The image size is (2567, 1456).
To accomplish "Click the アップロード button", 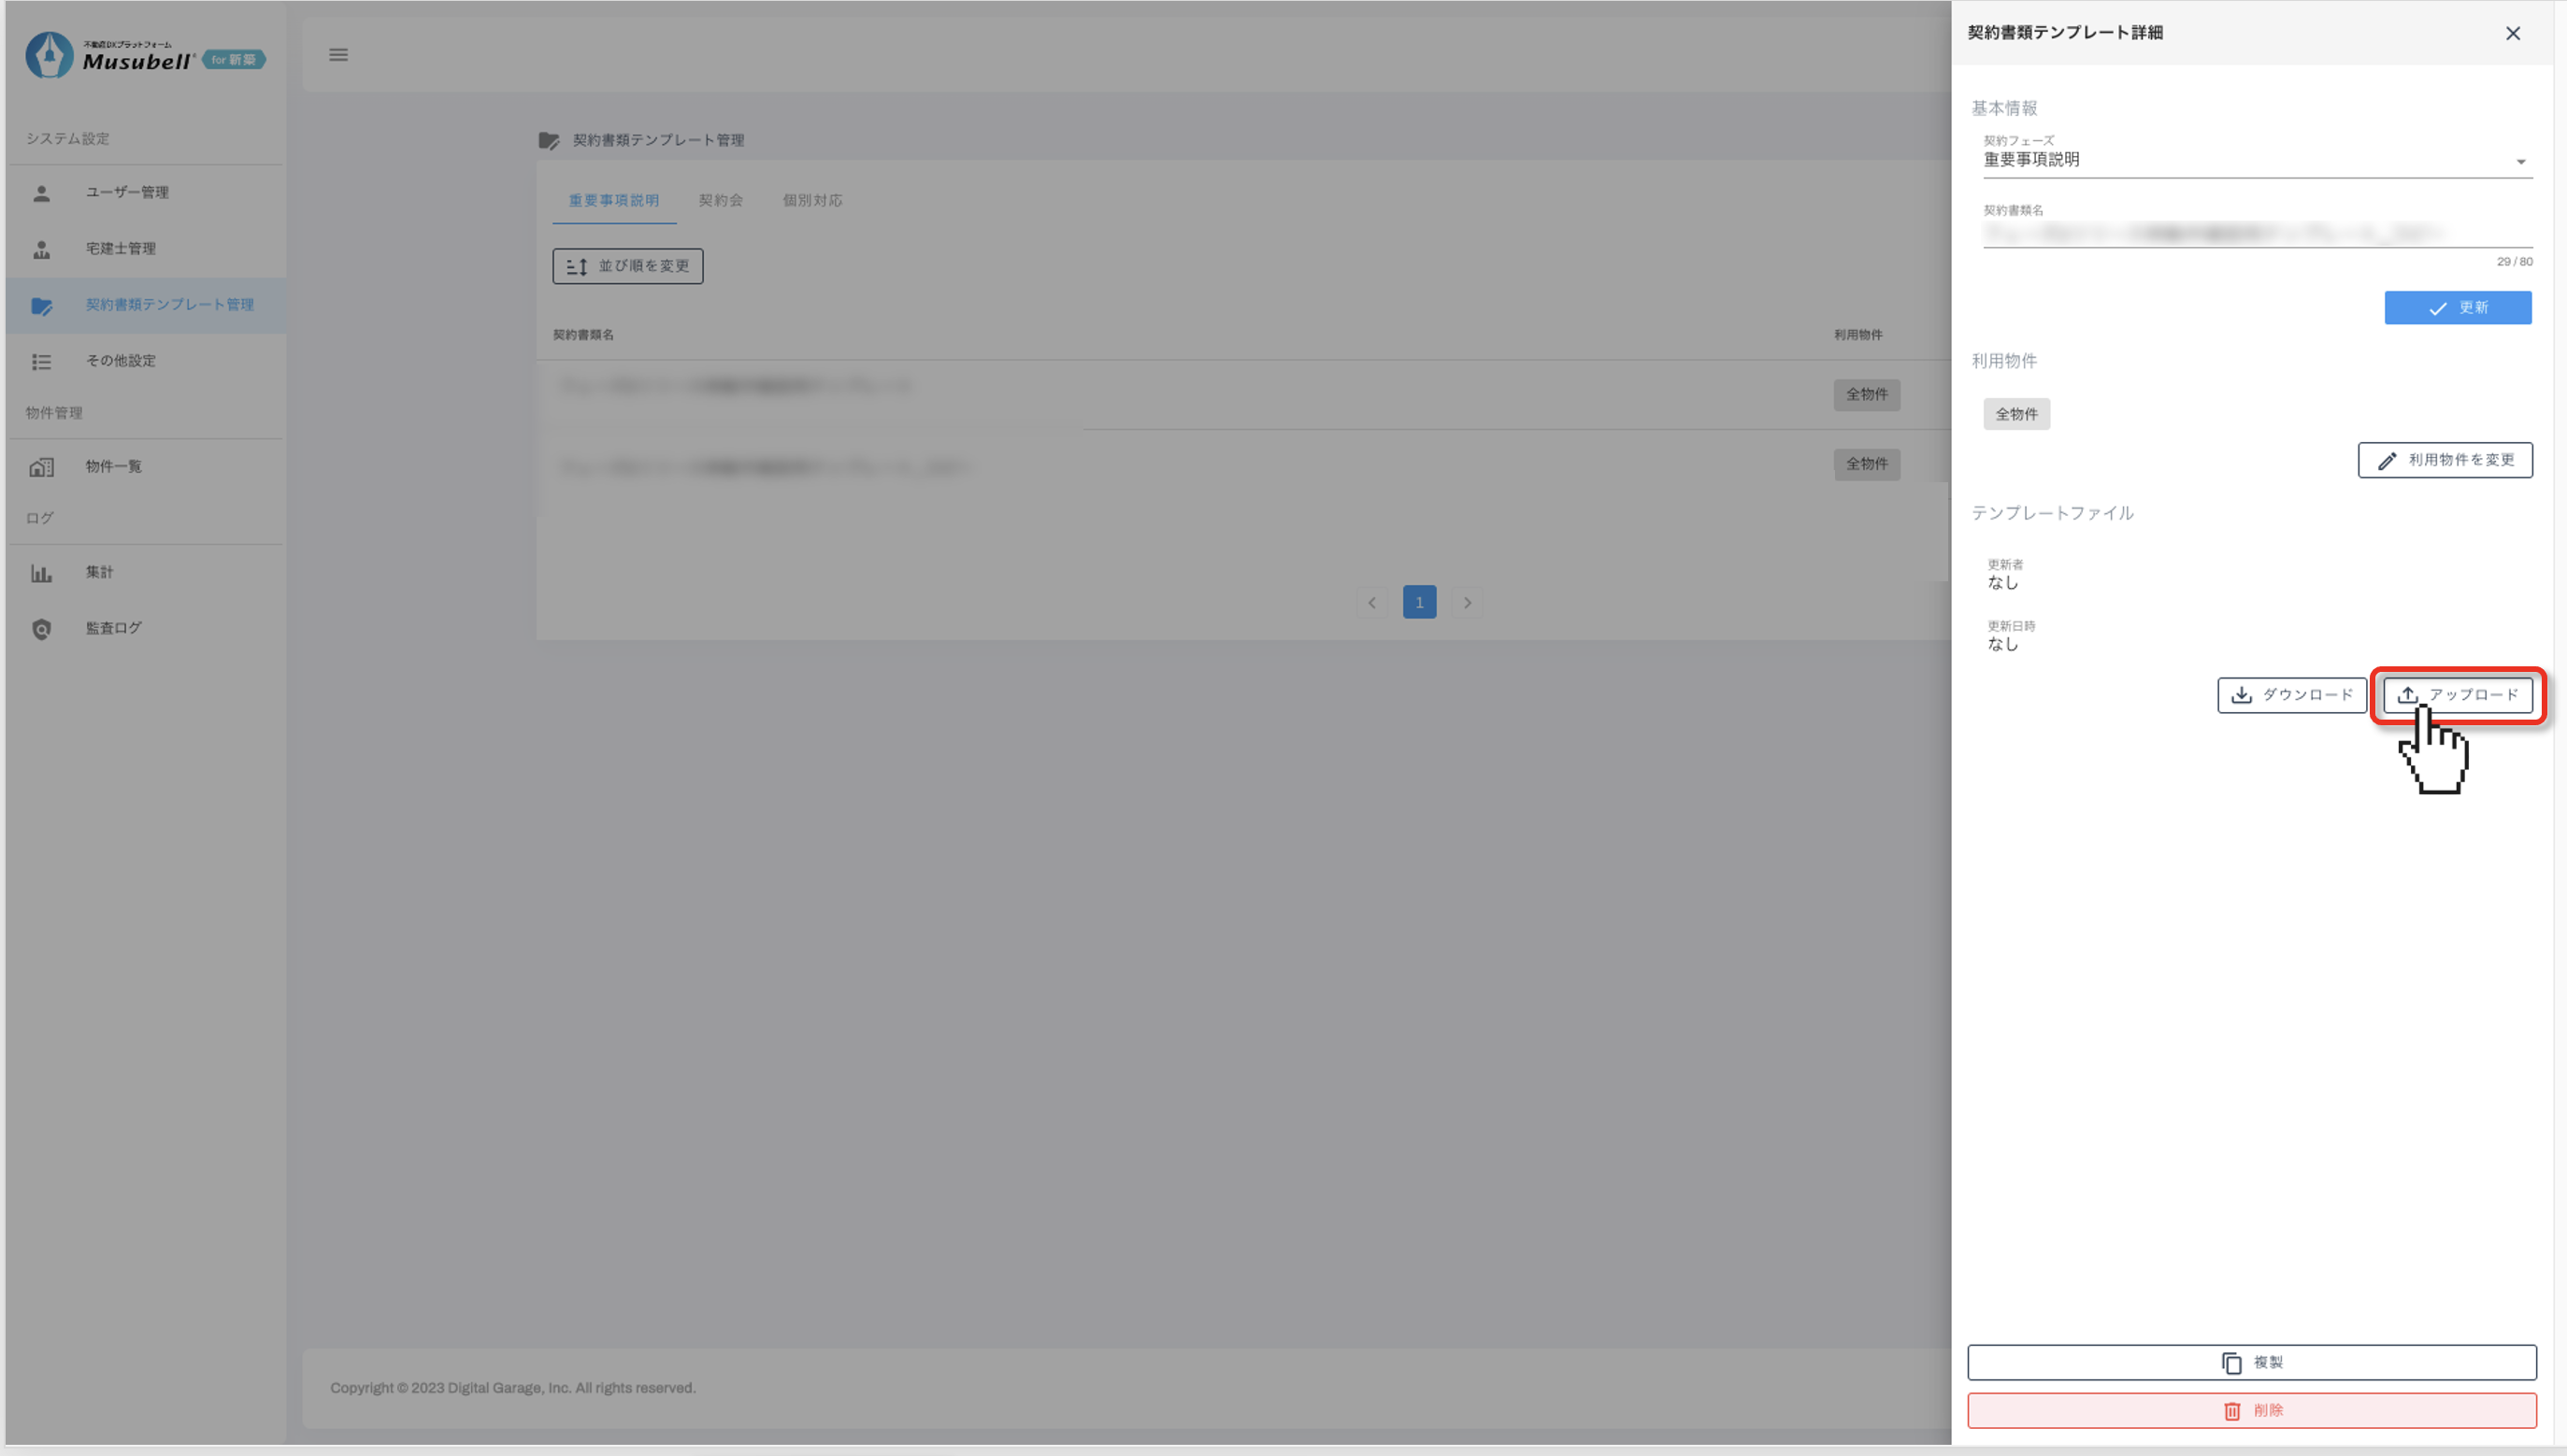I will point(2457,695).
